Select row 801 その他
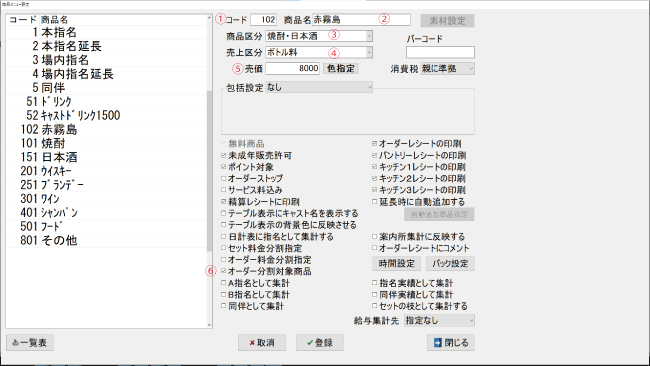The image size is (650, 366). tap(106, 240)
